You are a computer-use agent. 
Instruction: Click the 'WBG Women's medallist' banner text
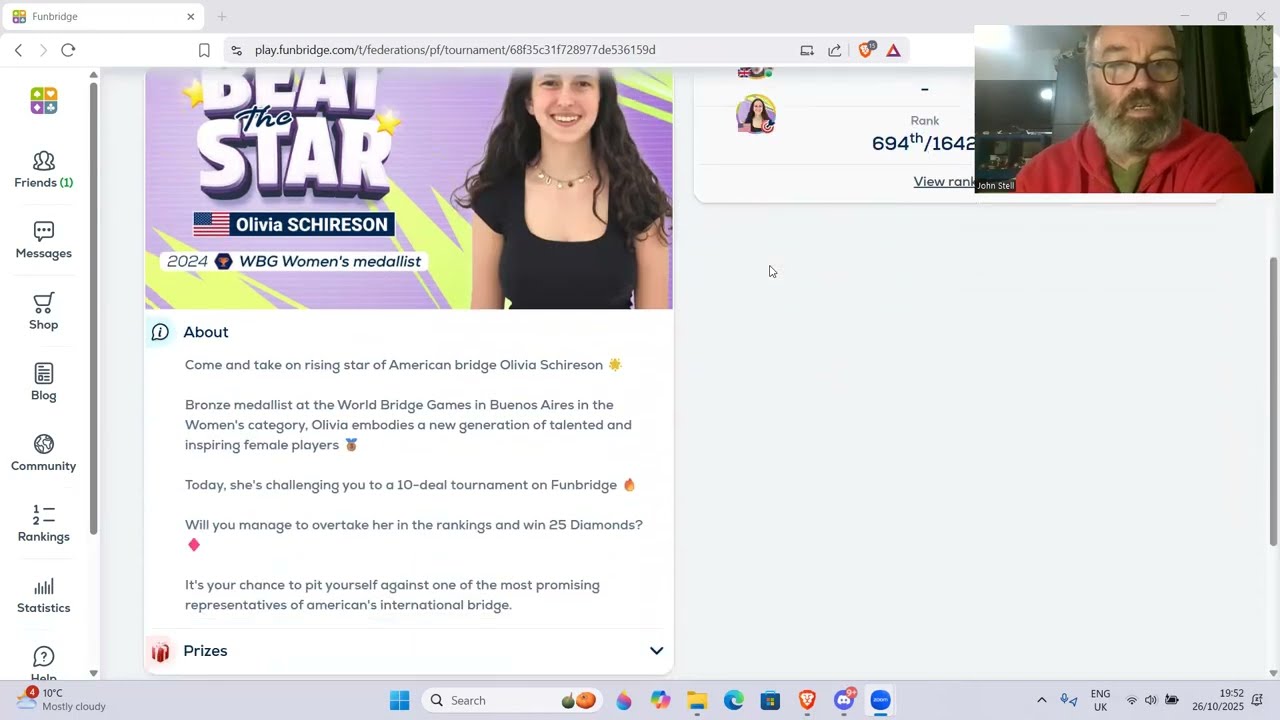tap(330, 262)
